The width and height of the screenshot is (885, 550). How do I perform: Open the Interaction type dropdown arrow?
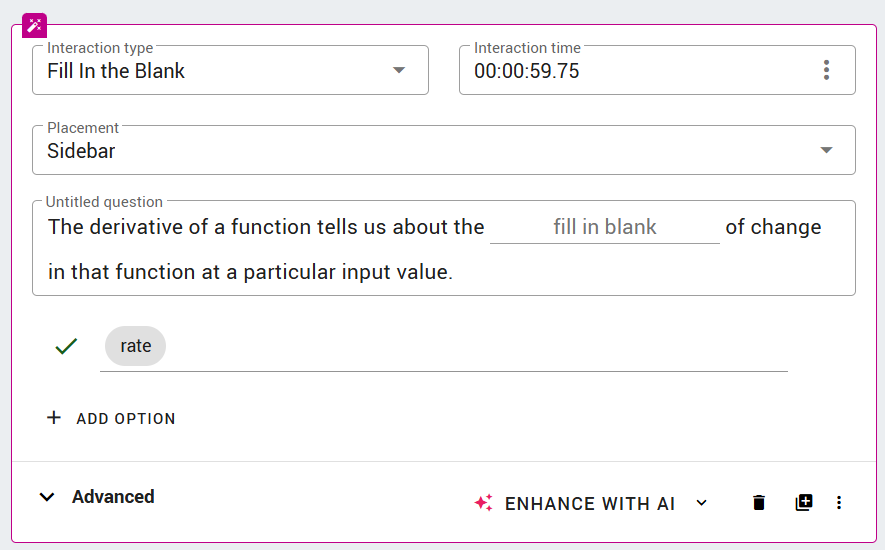click(399, 71)
